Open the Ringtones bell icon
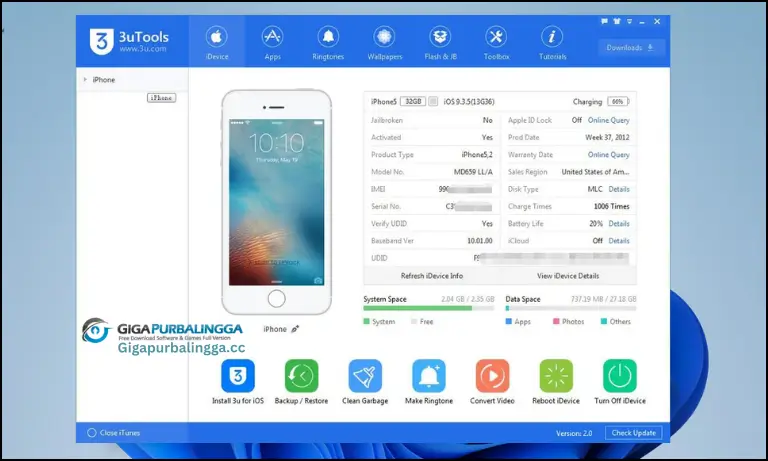768x461 pixels. (x=328, y=37)
